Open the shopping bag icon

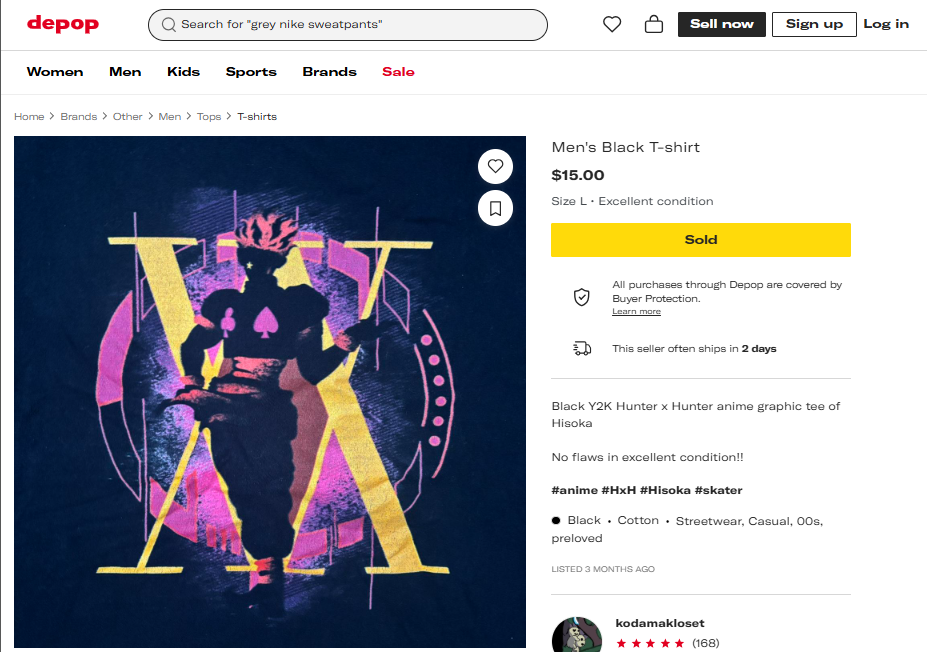[x=654, y=24]
